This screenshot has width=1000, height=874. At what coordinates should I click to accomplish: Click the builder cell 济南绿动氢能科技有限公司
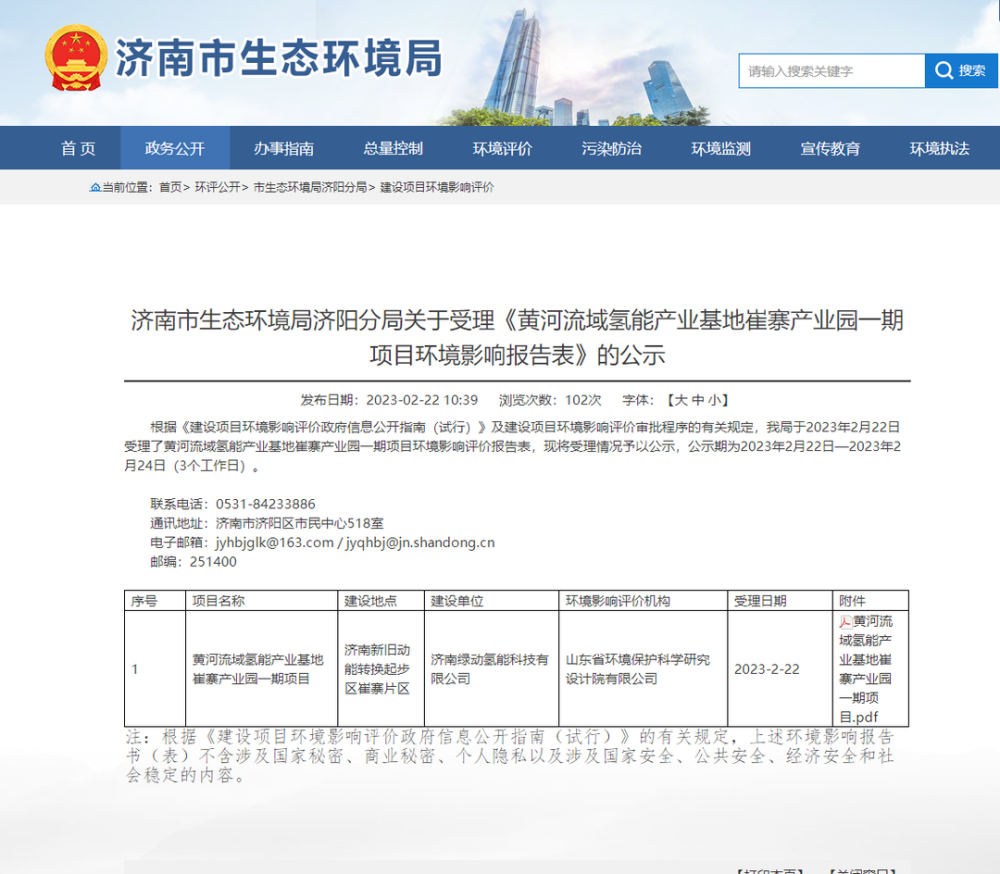pos(489,669)
